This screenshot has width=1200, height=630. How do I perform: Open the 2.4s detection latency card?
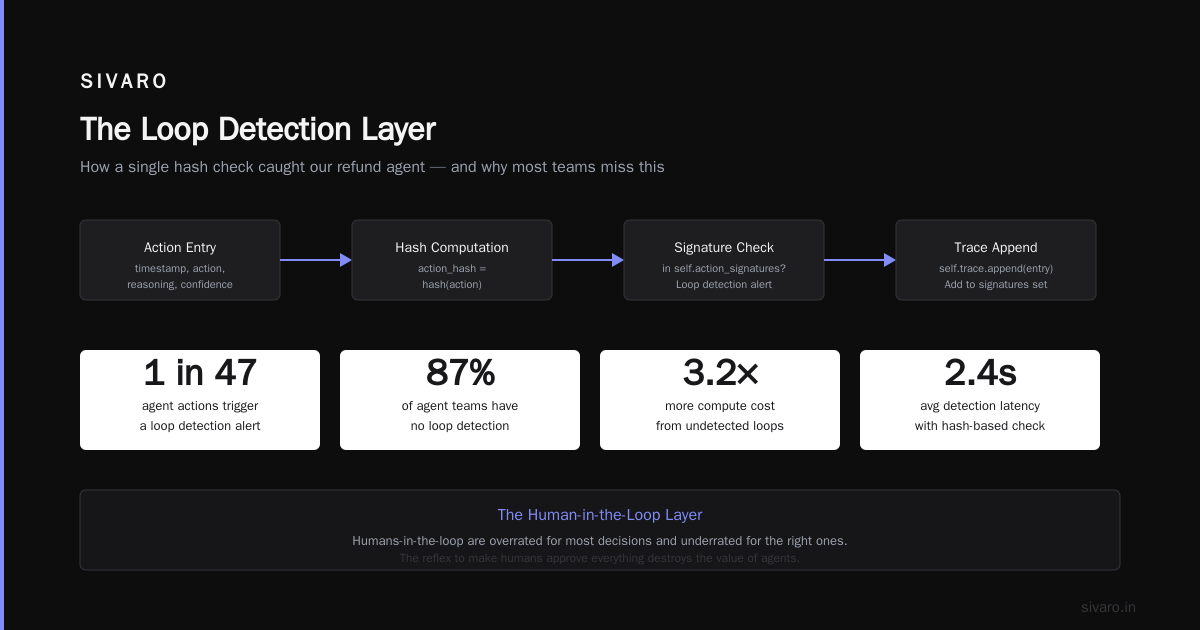point(980,400)
